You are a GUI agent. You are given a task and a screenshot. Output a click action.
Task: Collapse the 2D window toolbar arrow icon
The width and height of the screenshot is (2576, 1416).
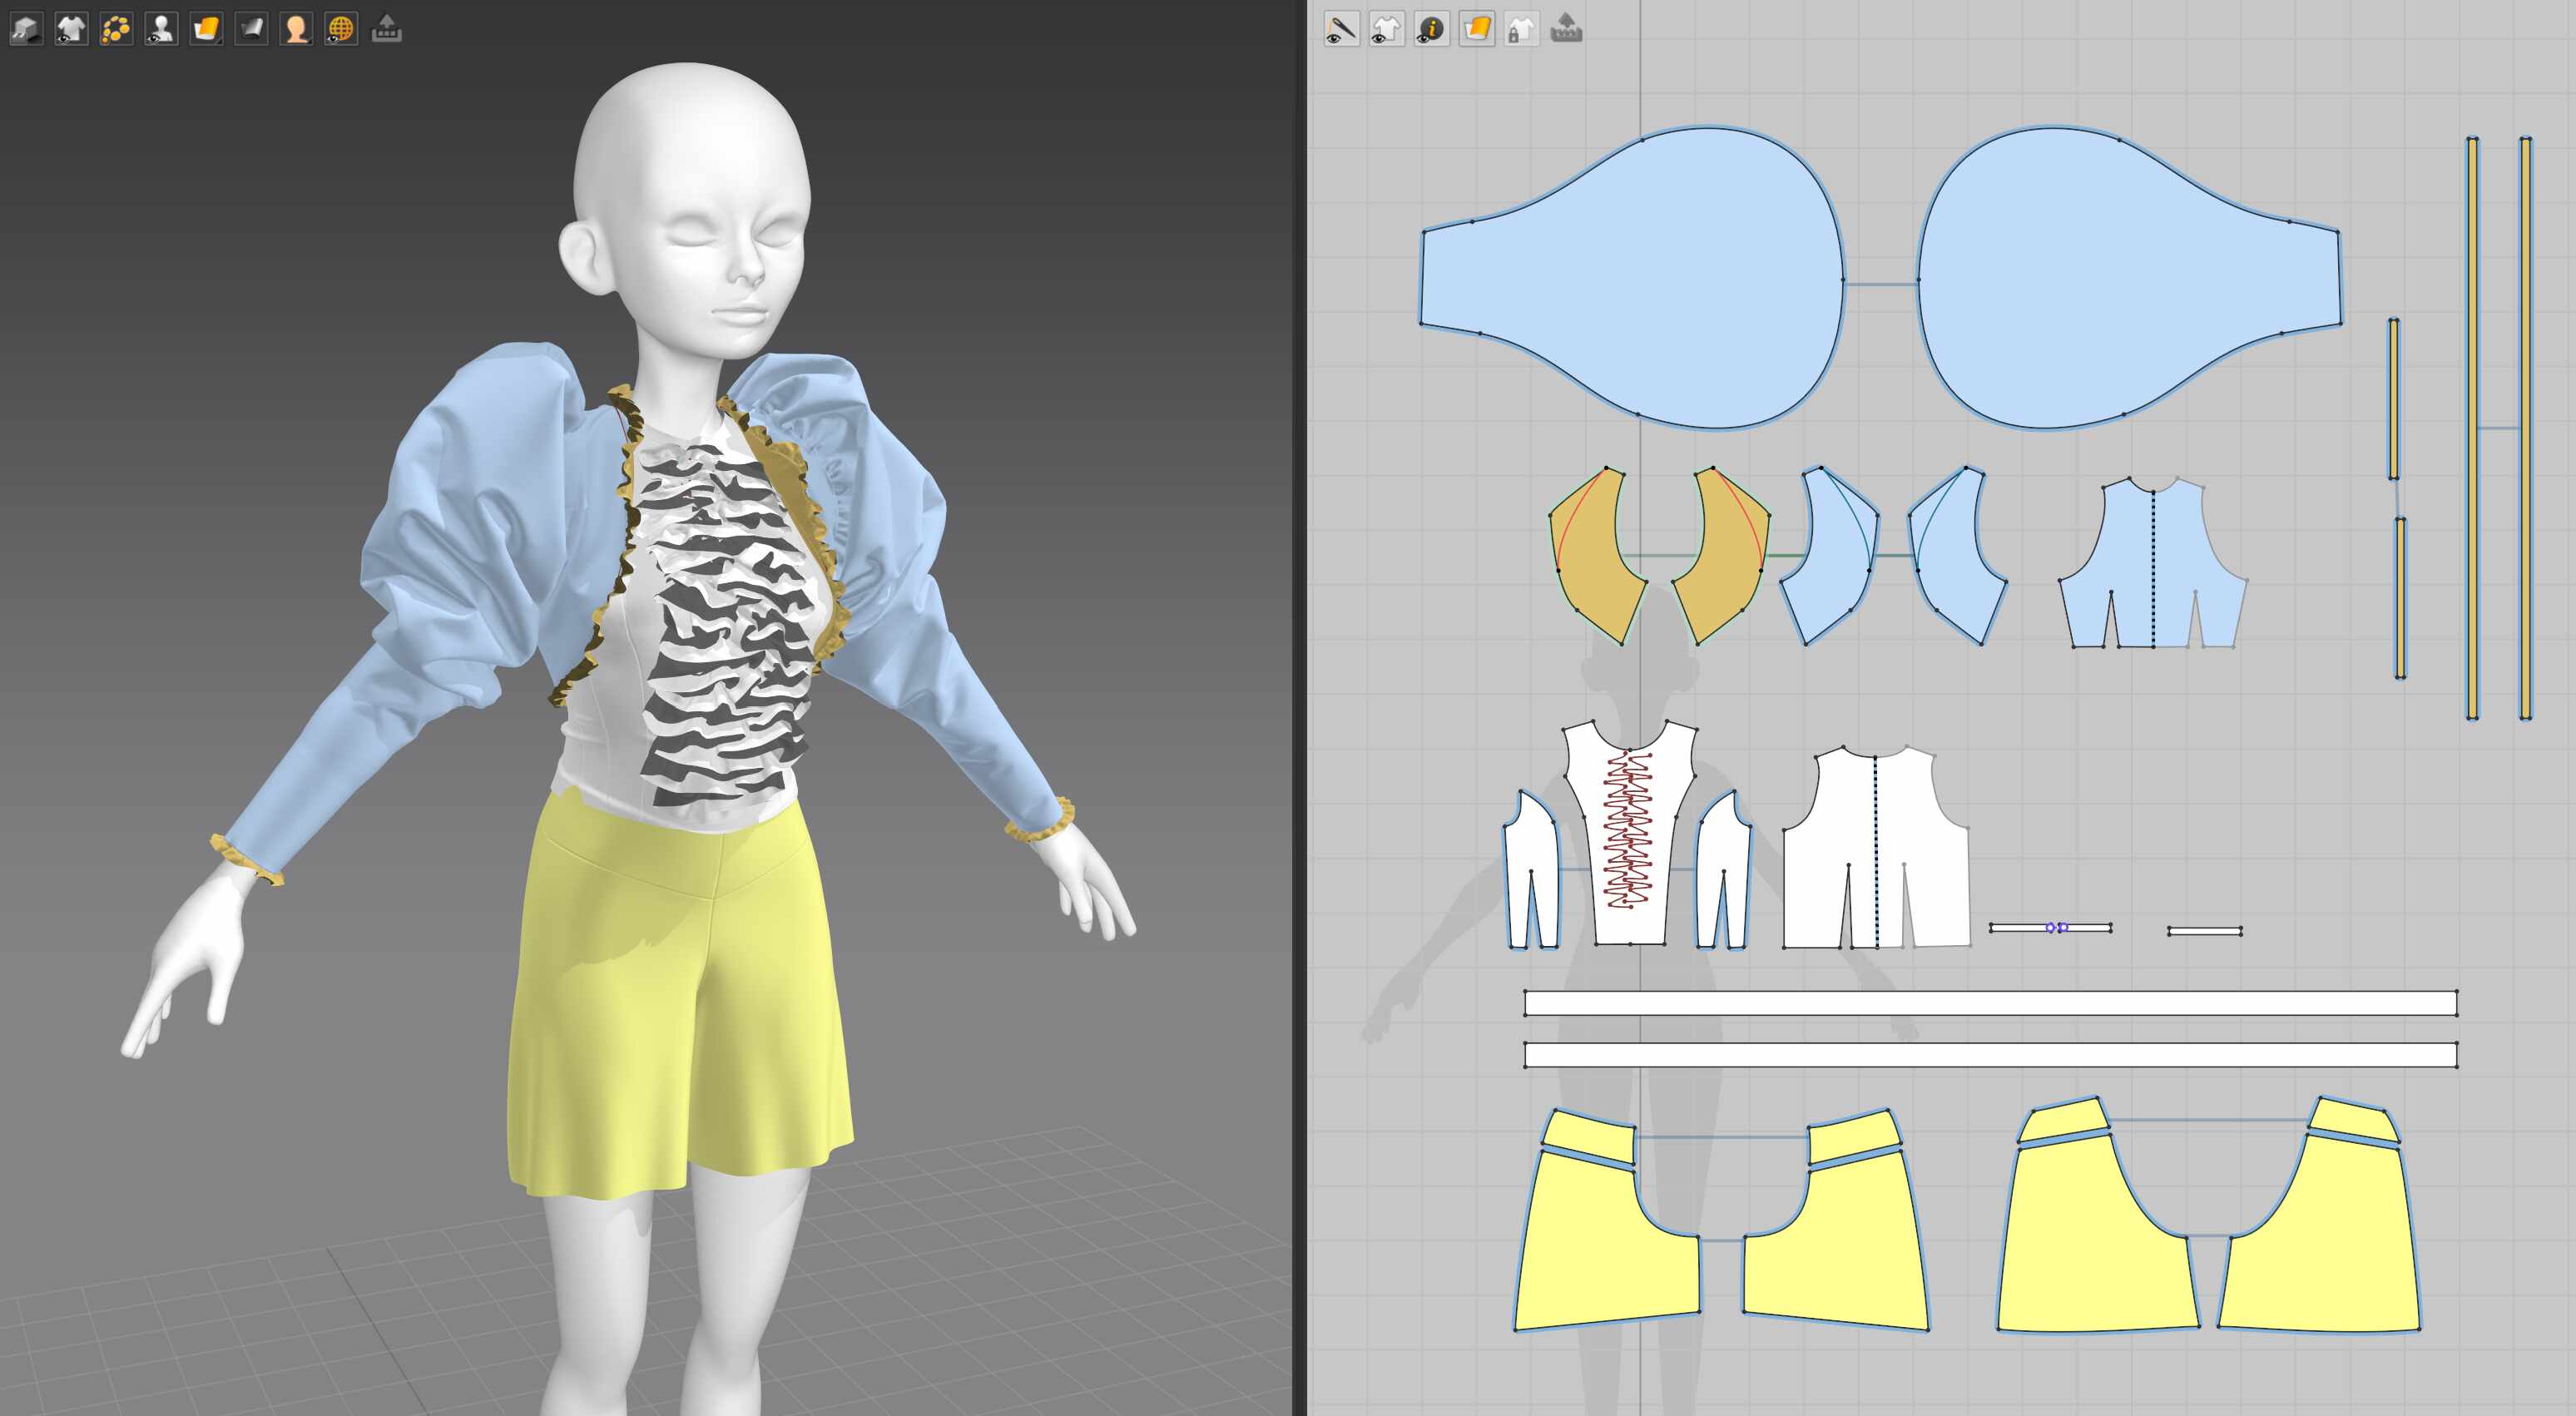tap(1567, 29)
